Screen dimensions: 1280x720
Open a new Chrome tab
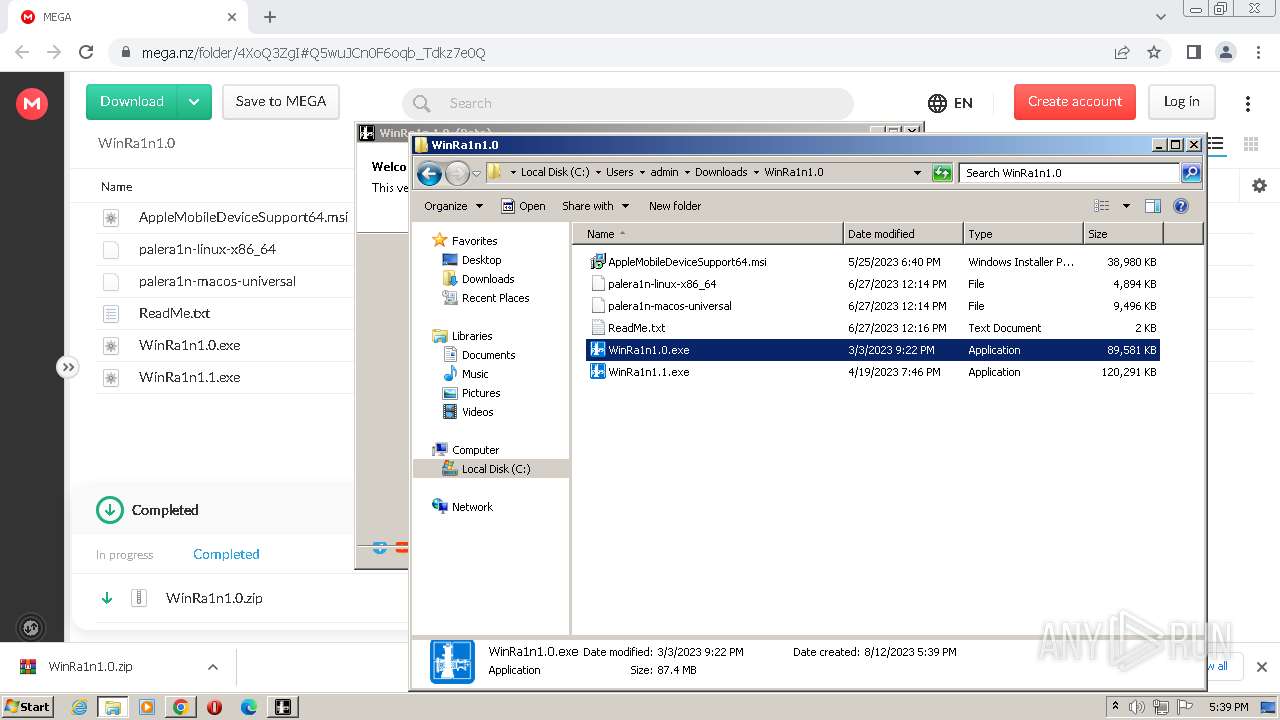[x=270, y=17]
